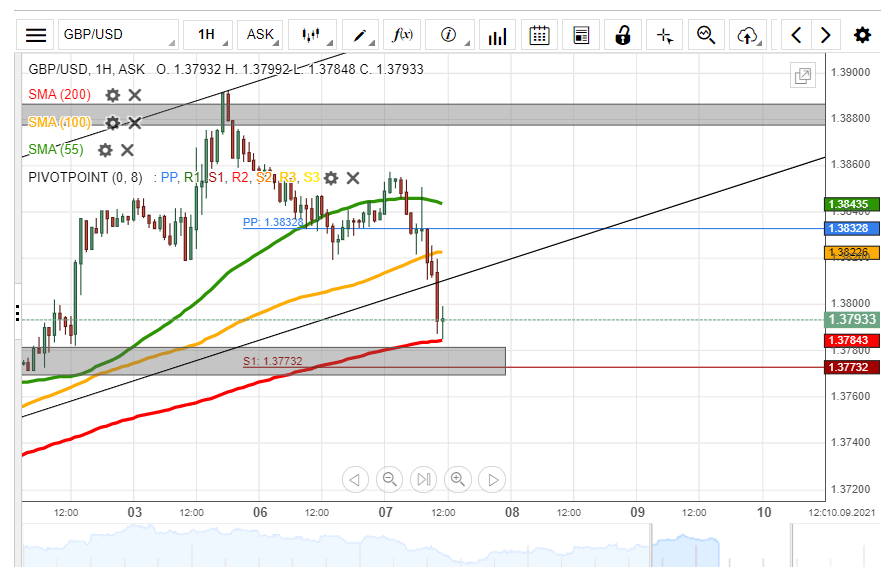Click the SMA (55) indicator label
Viewport: 881px width, 583px height.
tap(56, 150)
